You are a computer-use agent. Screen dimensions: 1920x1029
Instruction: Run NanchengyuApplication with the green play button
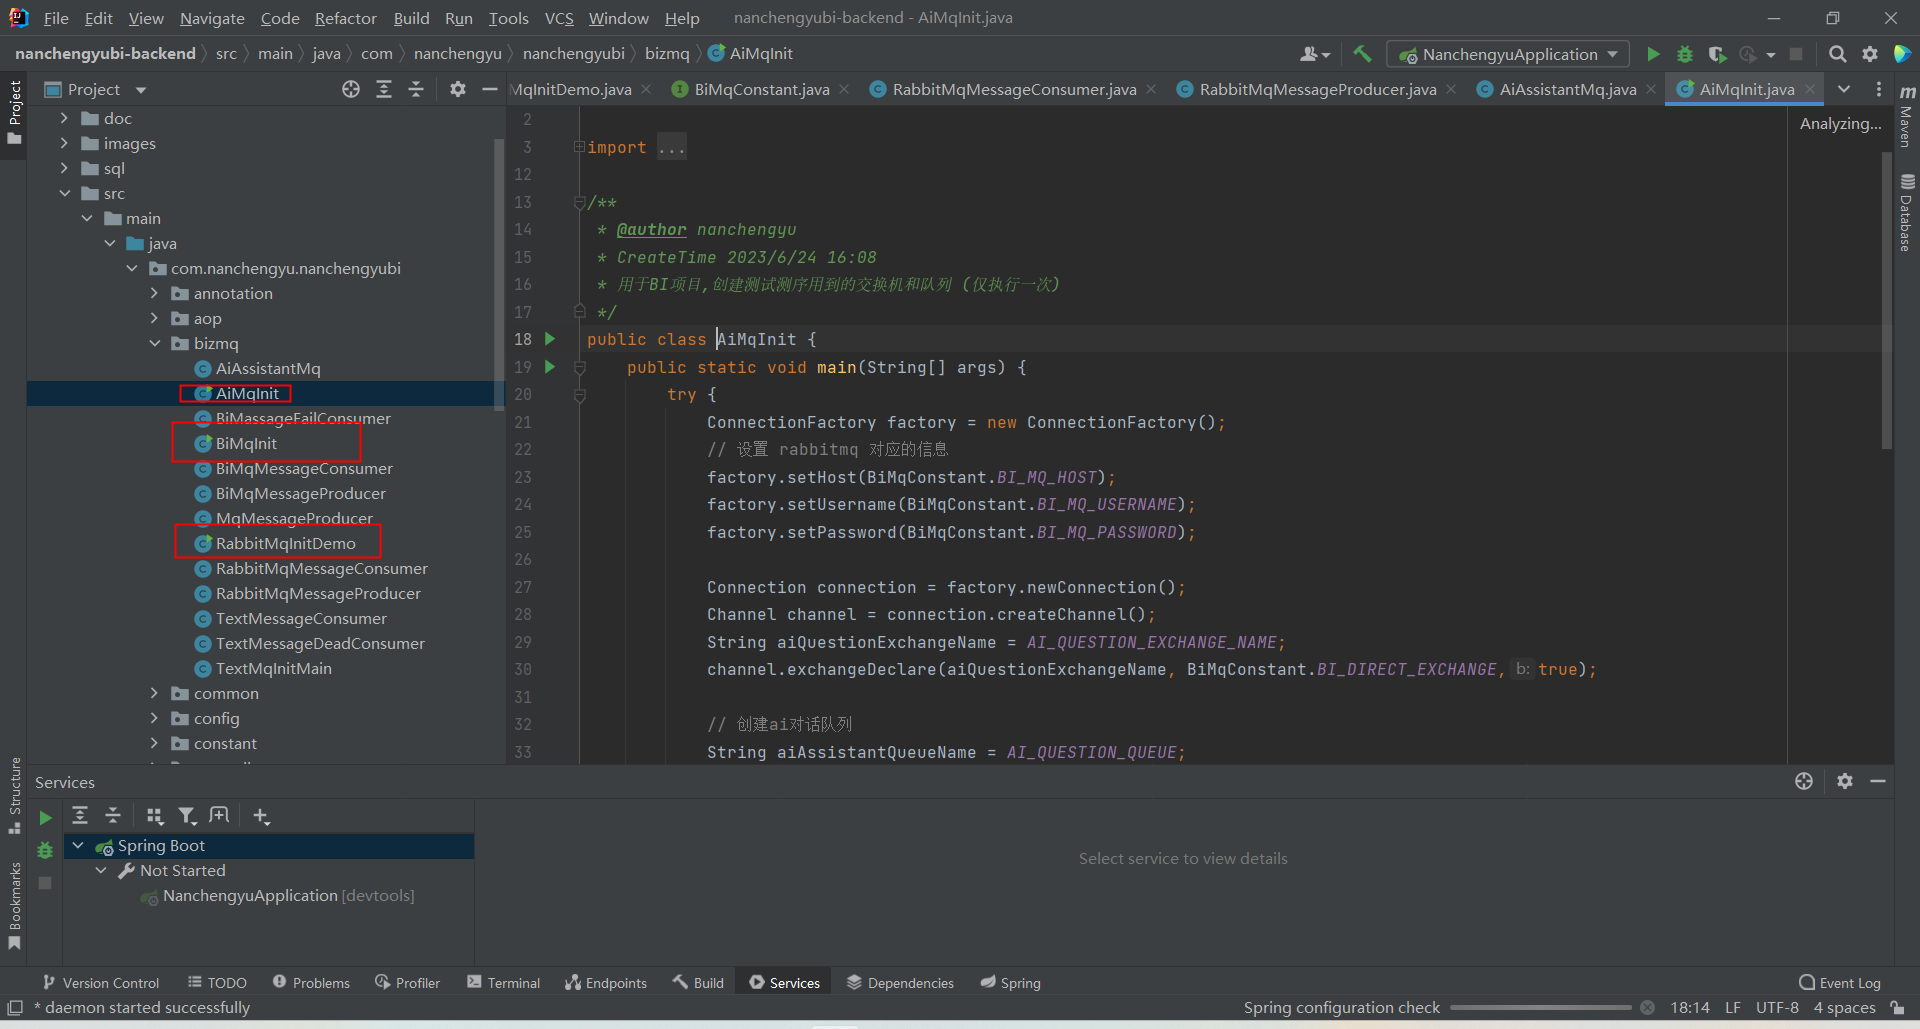click(1653, 54)
